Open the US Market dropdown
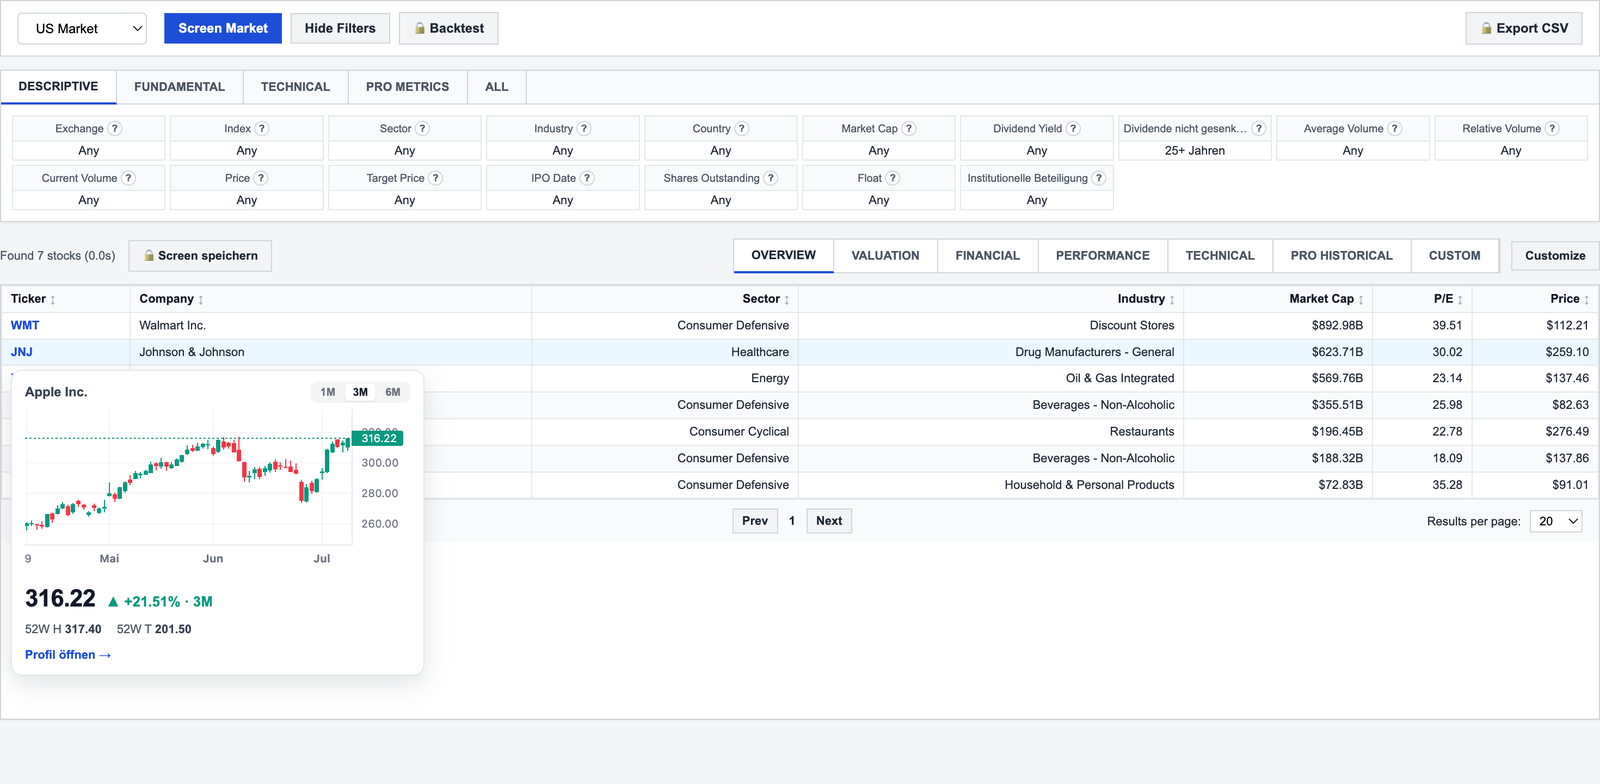The height and width of the screenshot is (784, 1600). coord(82,28)
